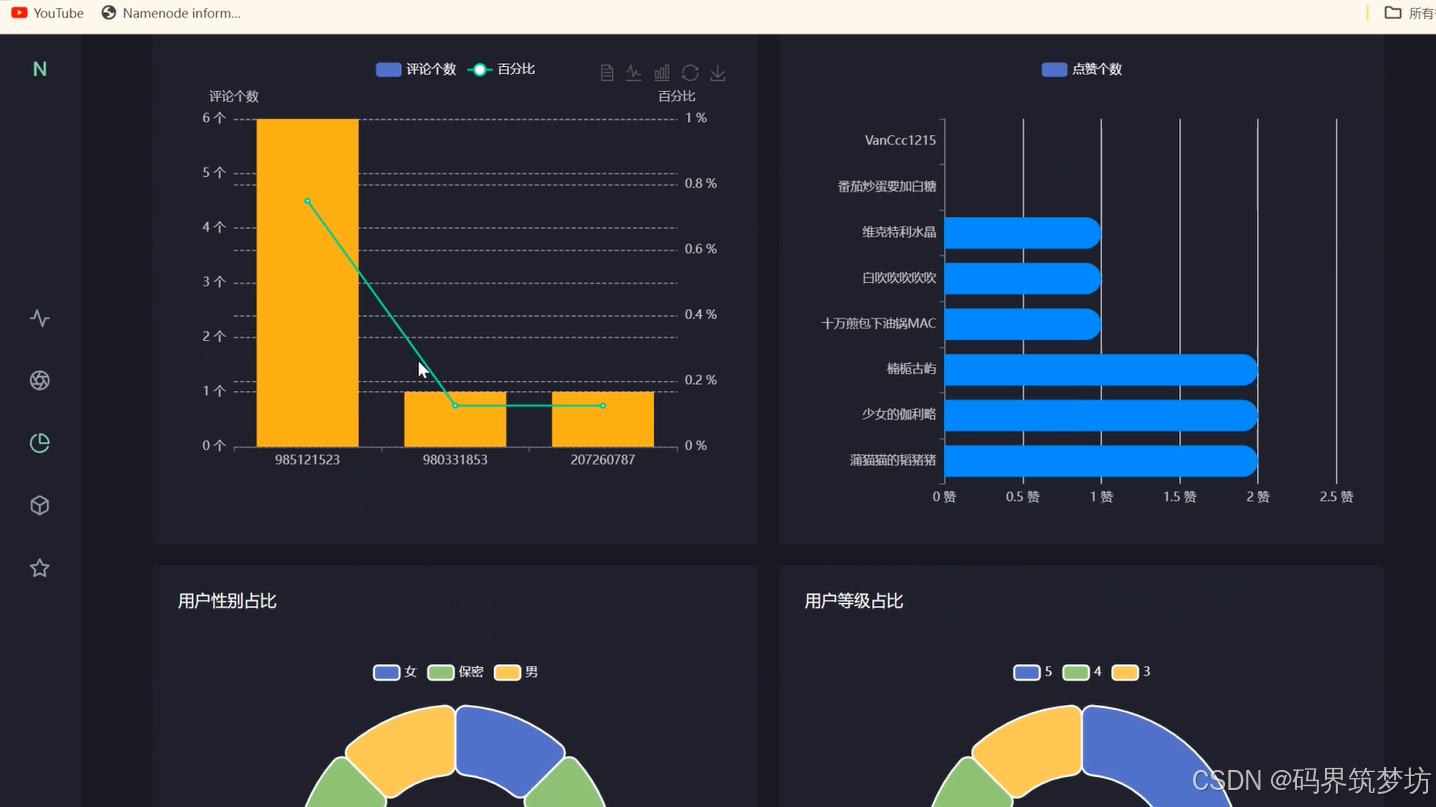Open the star favorites sidebar icon
The width and height of the screenshot is (1436, 807).
[x=40, y=568]
